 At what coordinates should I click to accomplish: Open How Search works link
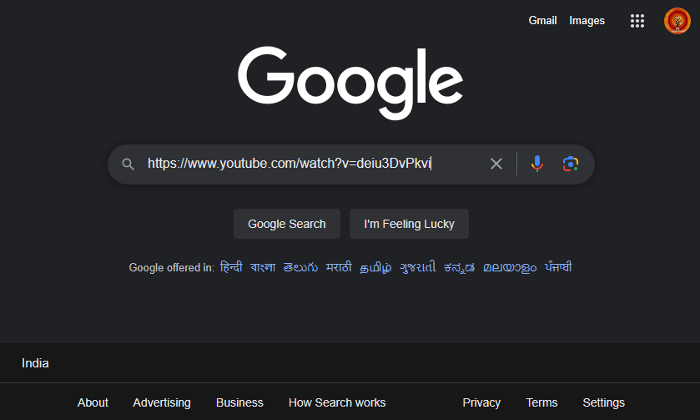pos(337,403)
